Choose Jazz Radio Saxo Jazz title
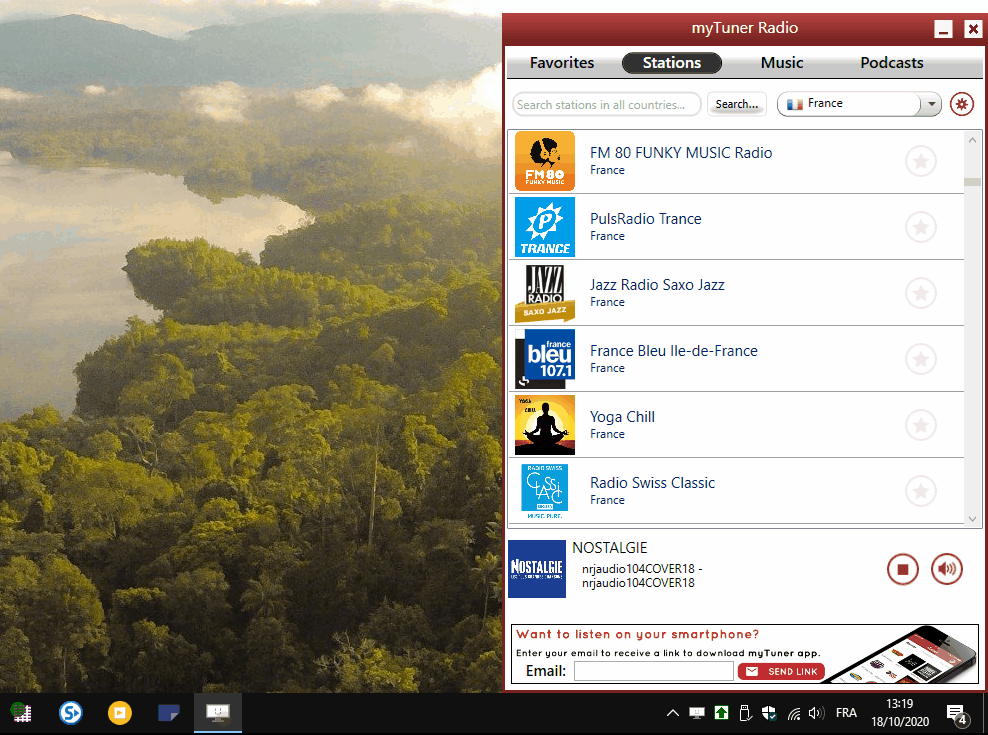Image resolution: width=988 pixels, height=735 pixels. [657, 285]
